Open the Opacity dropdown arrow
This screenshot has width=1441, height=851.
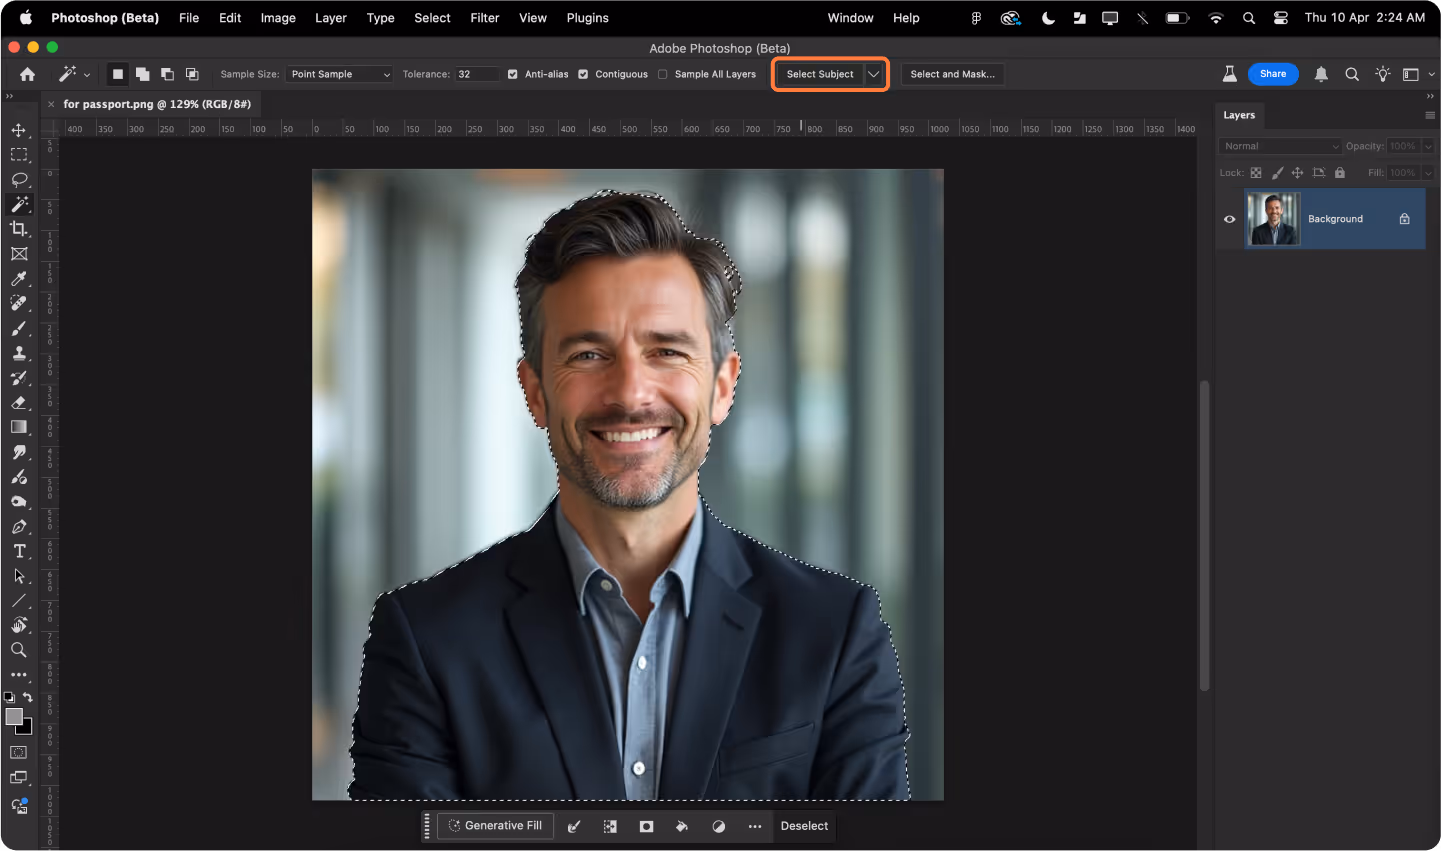point(1428,146)
